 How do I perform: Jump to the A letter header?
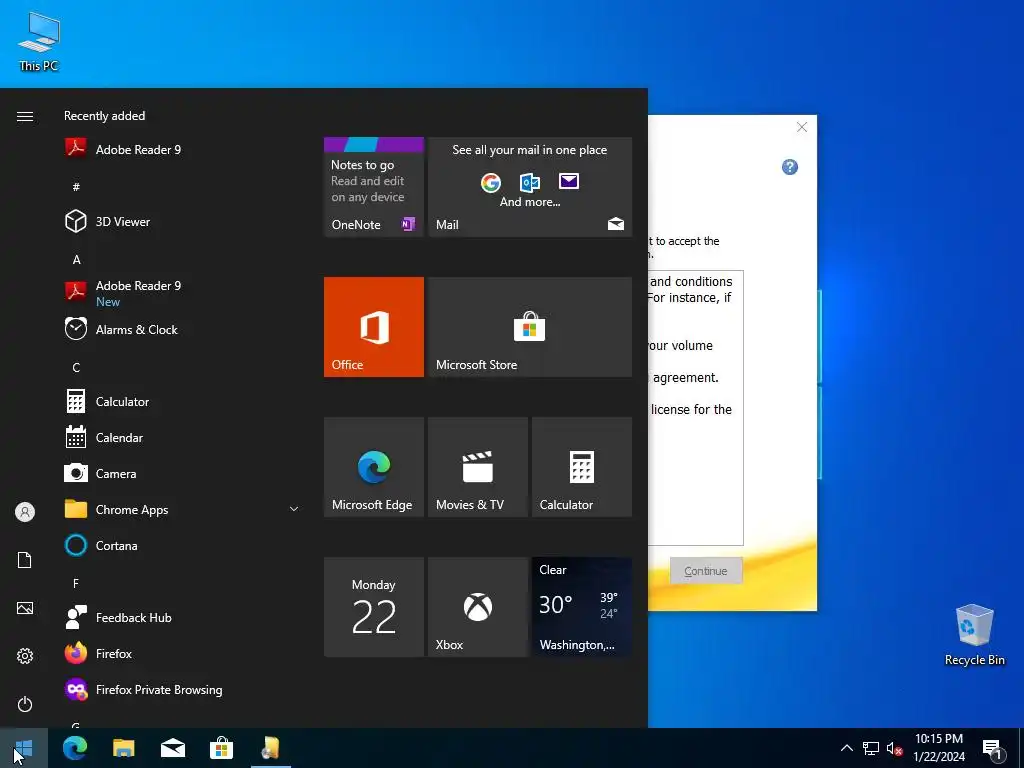pos(76,259)
